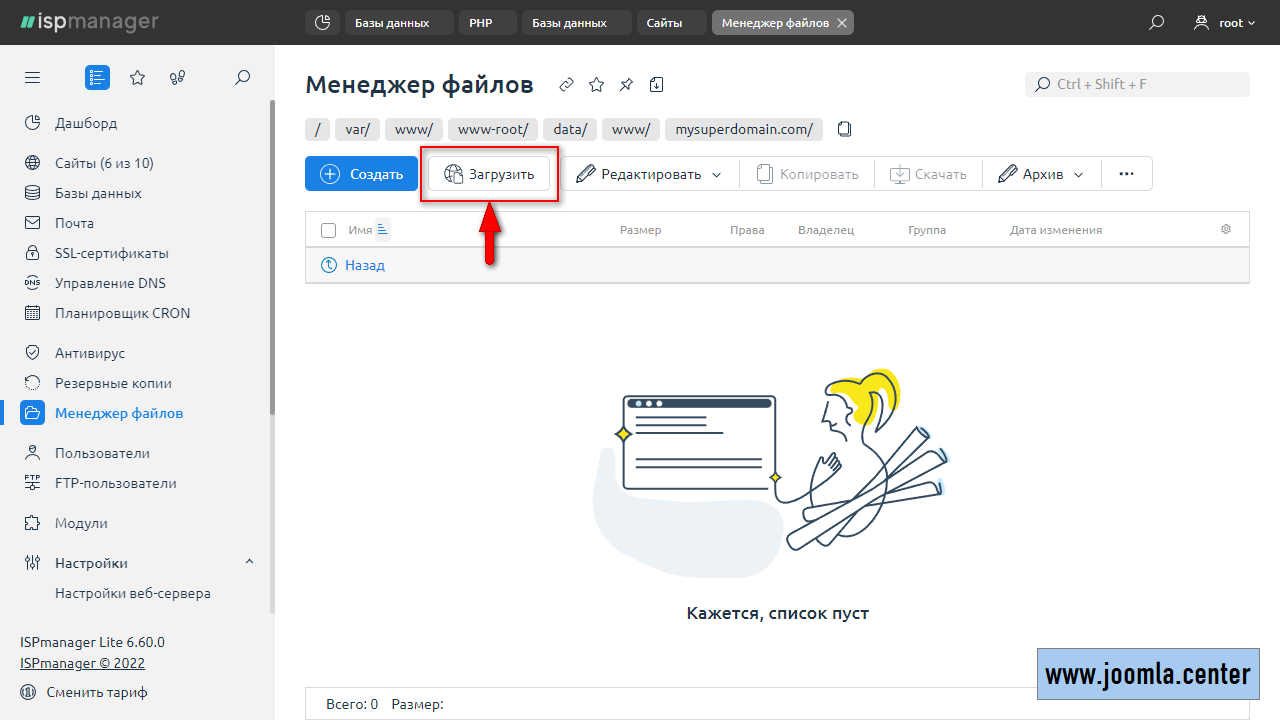Pin the File Manager page with pin icon
1280x720 pixels.
[x=626, y=85]
